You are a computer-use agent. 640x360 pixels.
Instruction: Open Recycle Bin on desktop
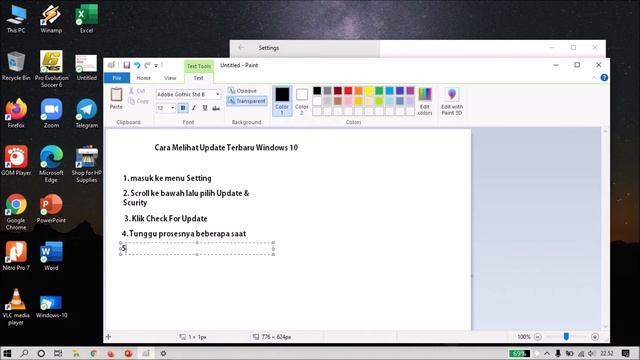(16, 66)
